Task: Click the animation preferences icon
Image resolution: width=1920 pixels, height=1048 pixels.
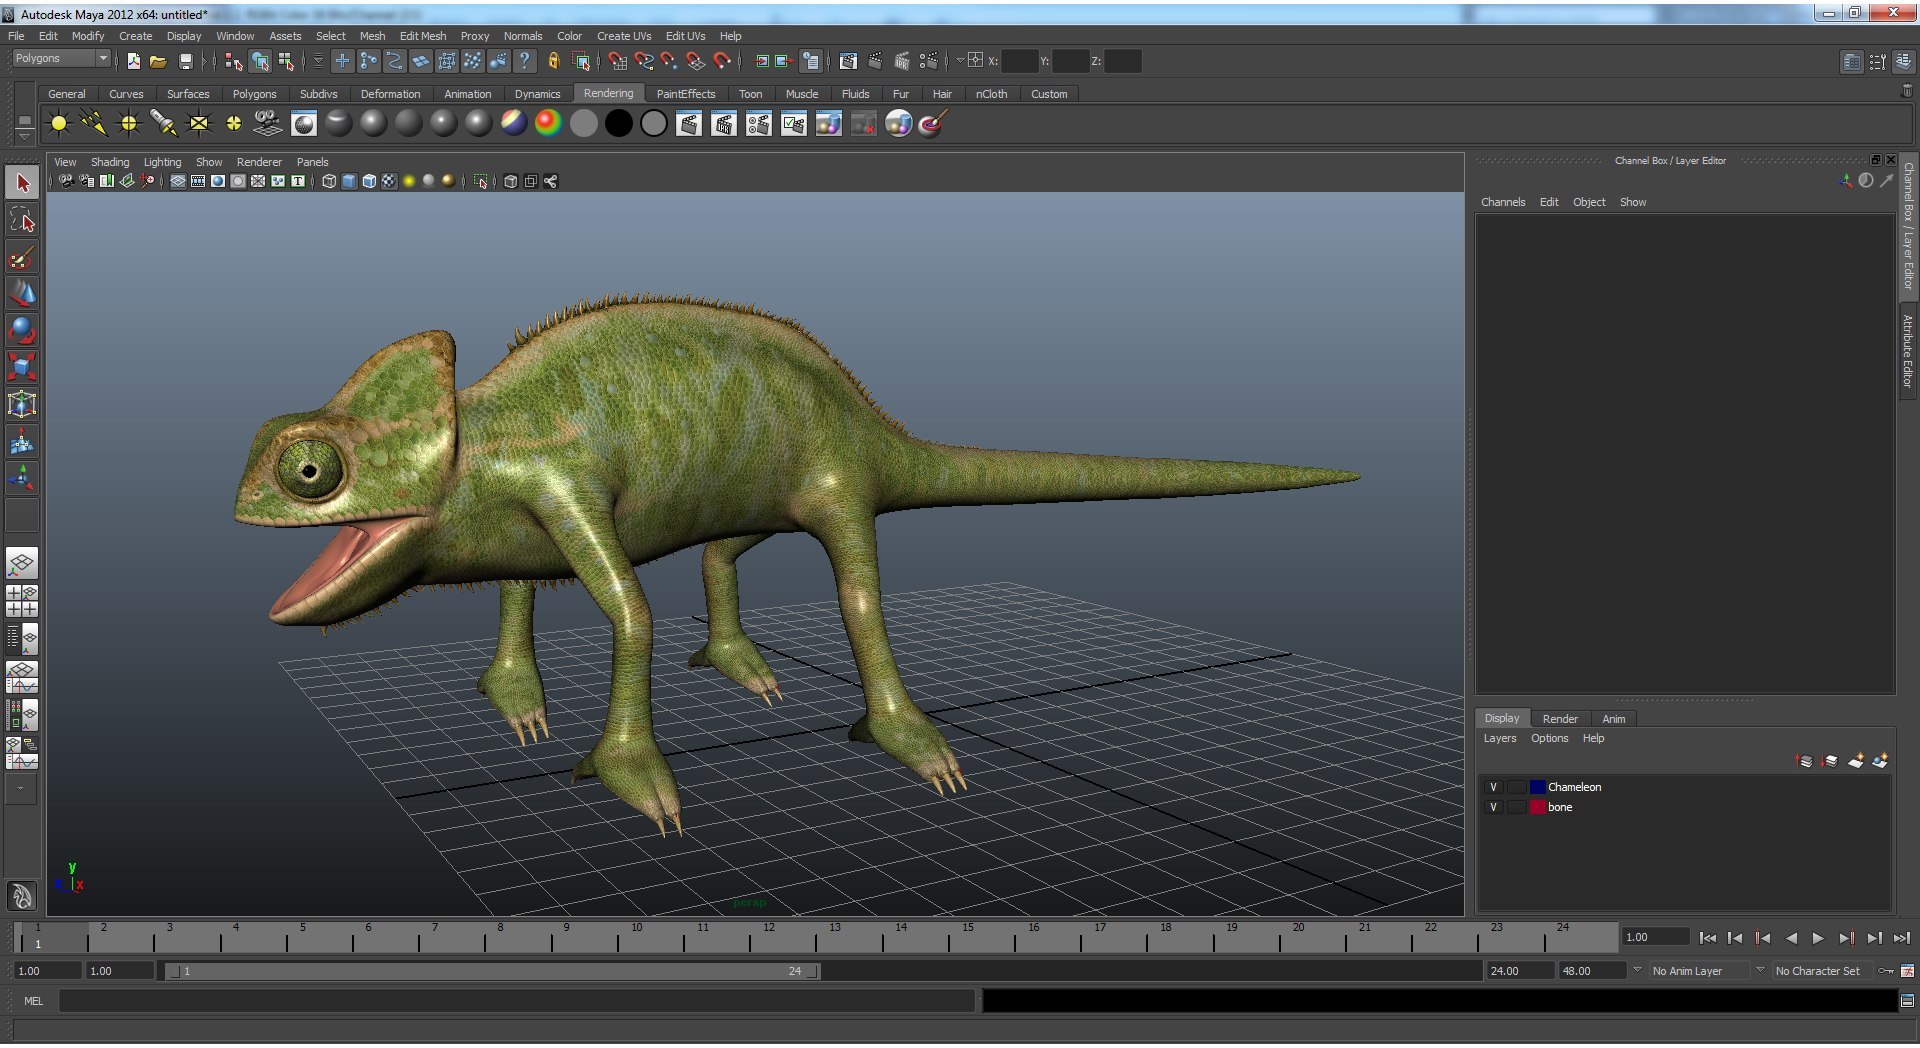Action: pyautogui.click(x=1907, y=971)
